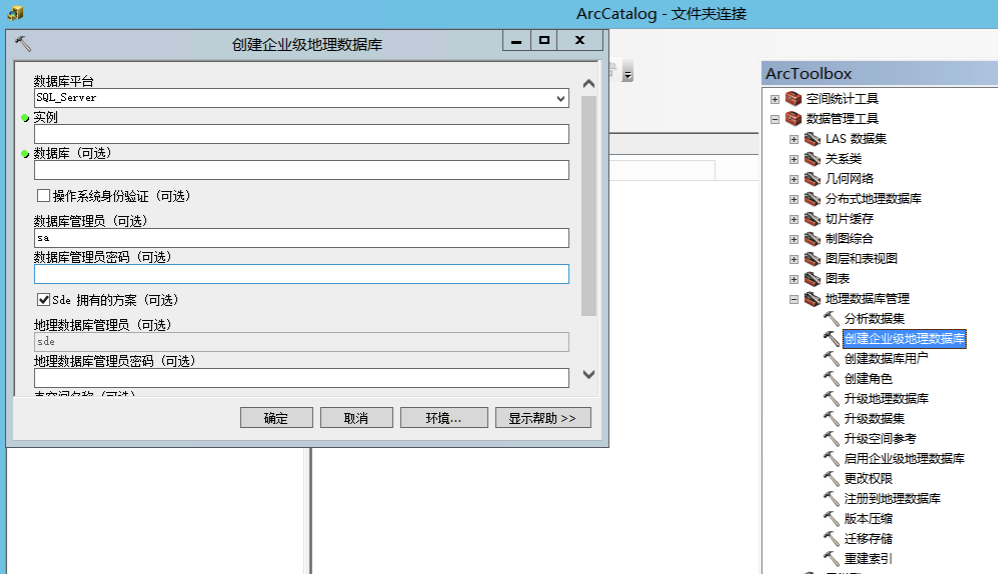This screenshot has height=574, width=998.
Task: Click hammer icon of 注册到地理数据库 tool
Action: (x=831, y=498)
